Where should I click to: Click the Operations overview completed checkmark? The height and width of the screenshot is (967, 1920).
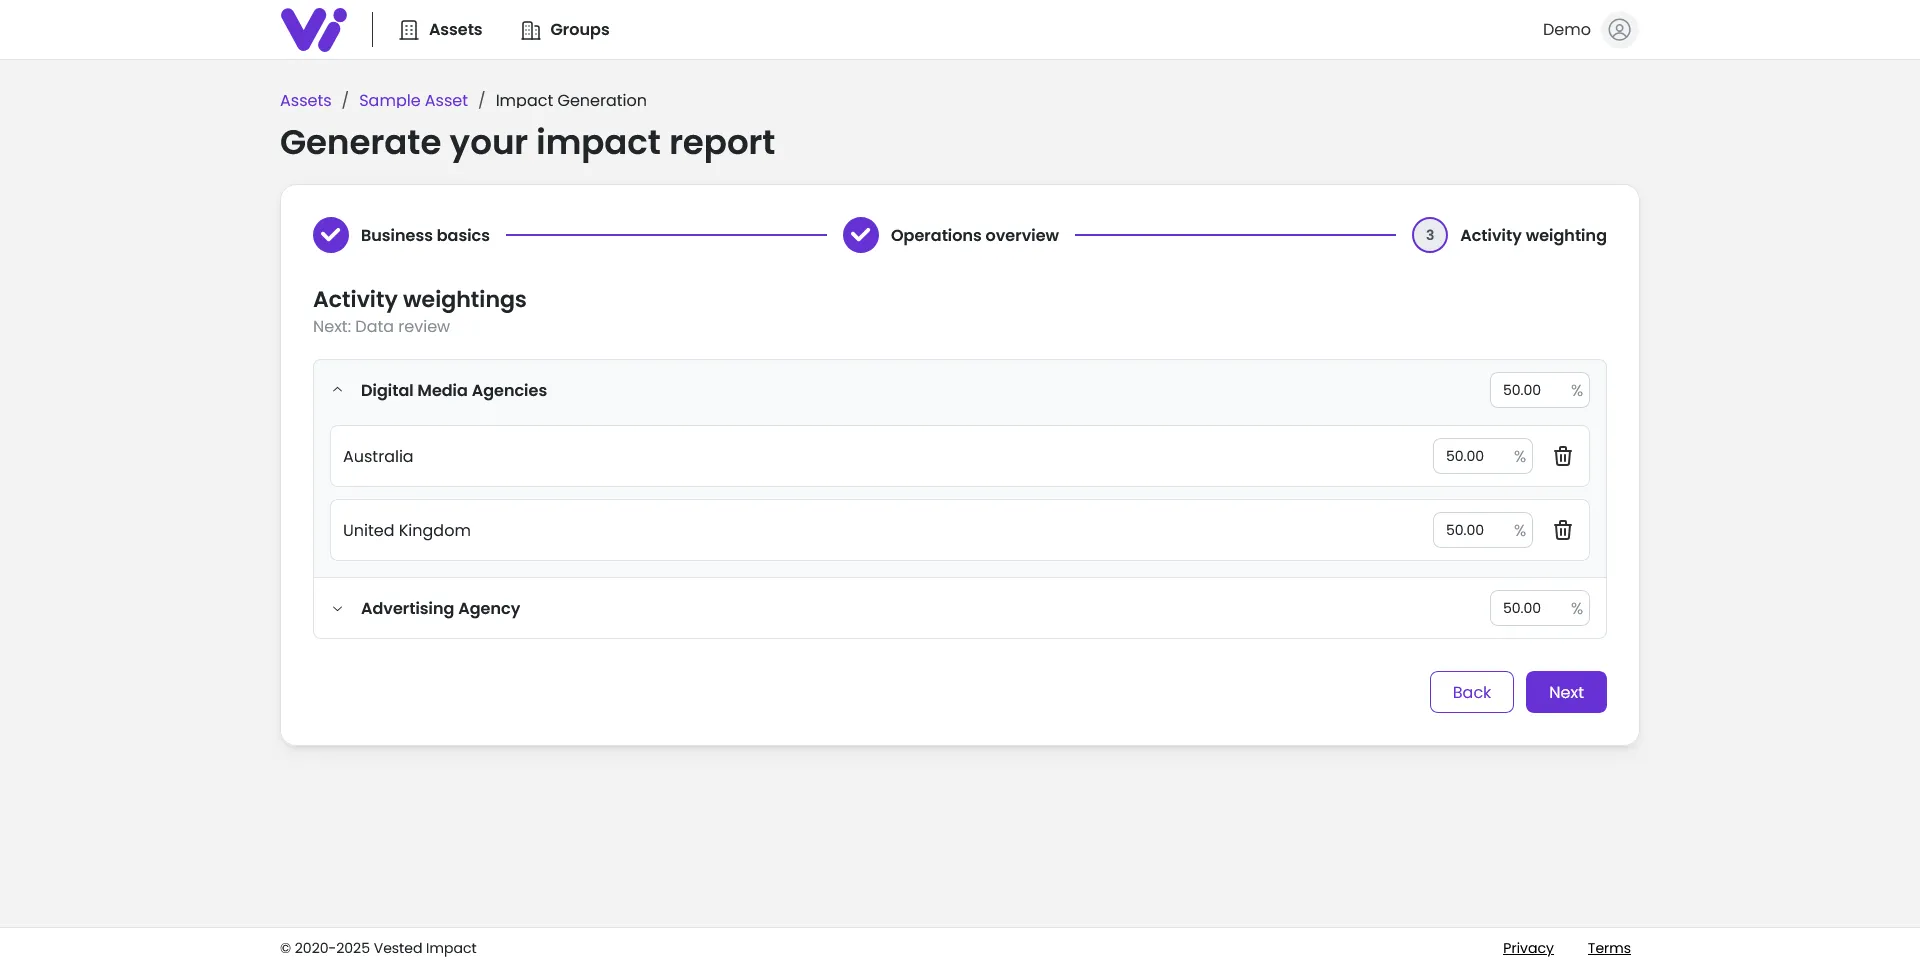tap(860, 235)
